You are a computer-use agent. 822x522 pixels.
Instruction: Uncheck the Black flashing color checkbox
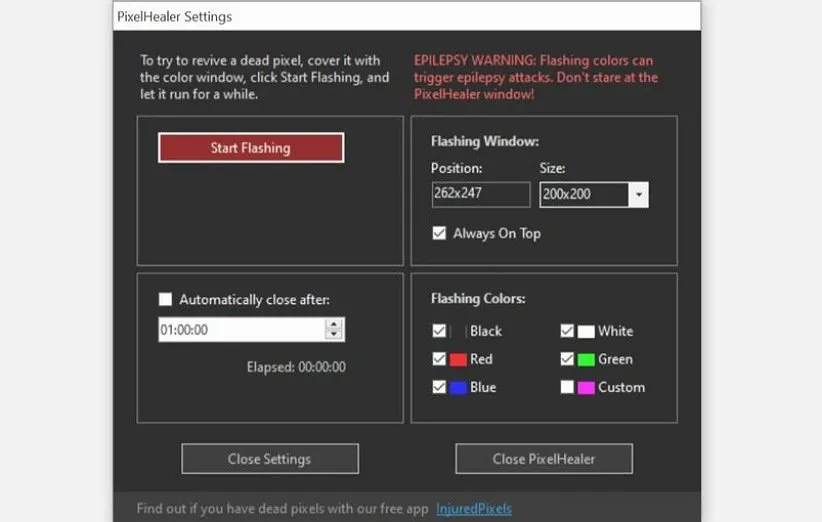coord(439,331)
